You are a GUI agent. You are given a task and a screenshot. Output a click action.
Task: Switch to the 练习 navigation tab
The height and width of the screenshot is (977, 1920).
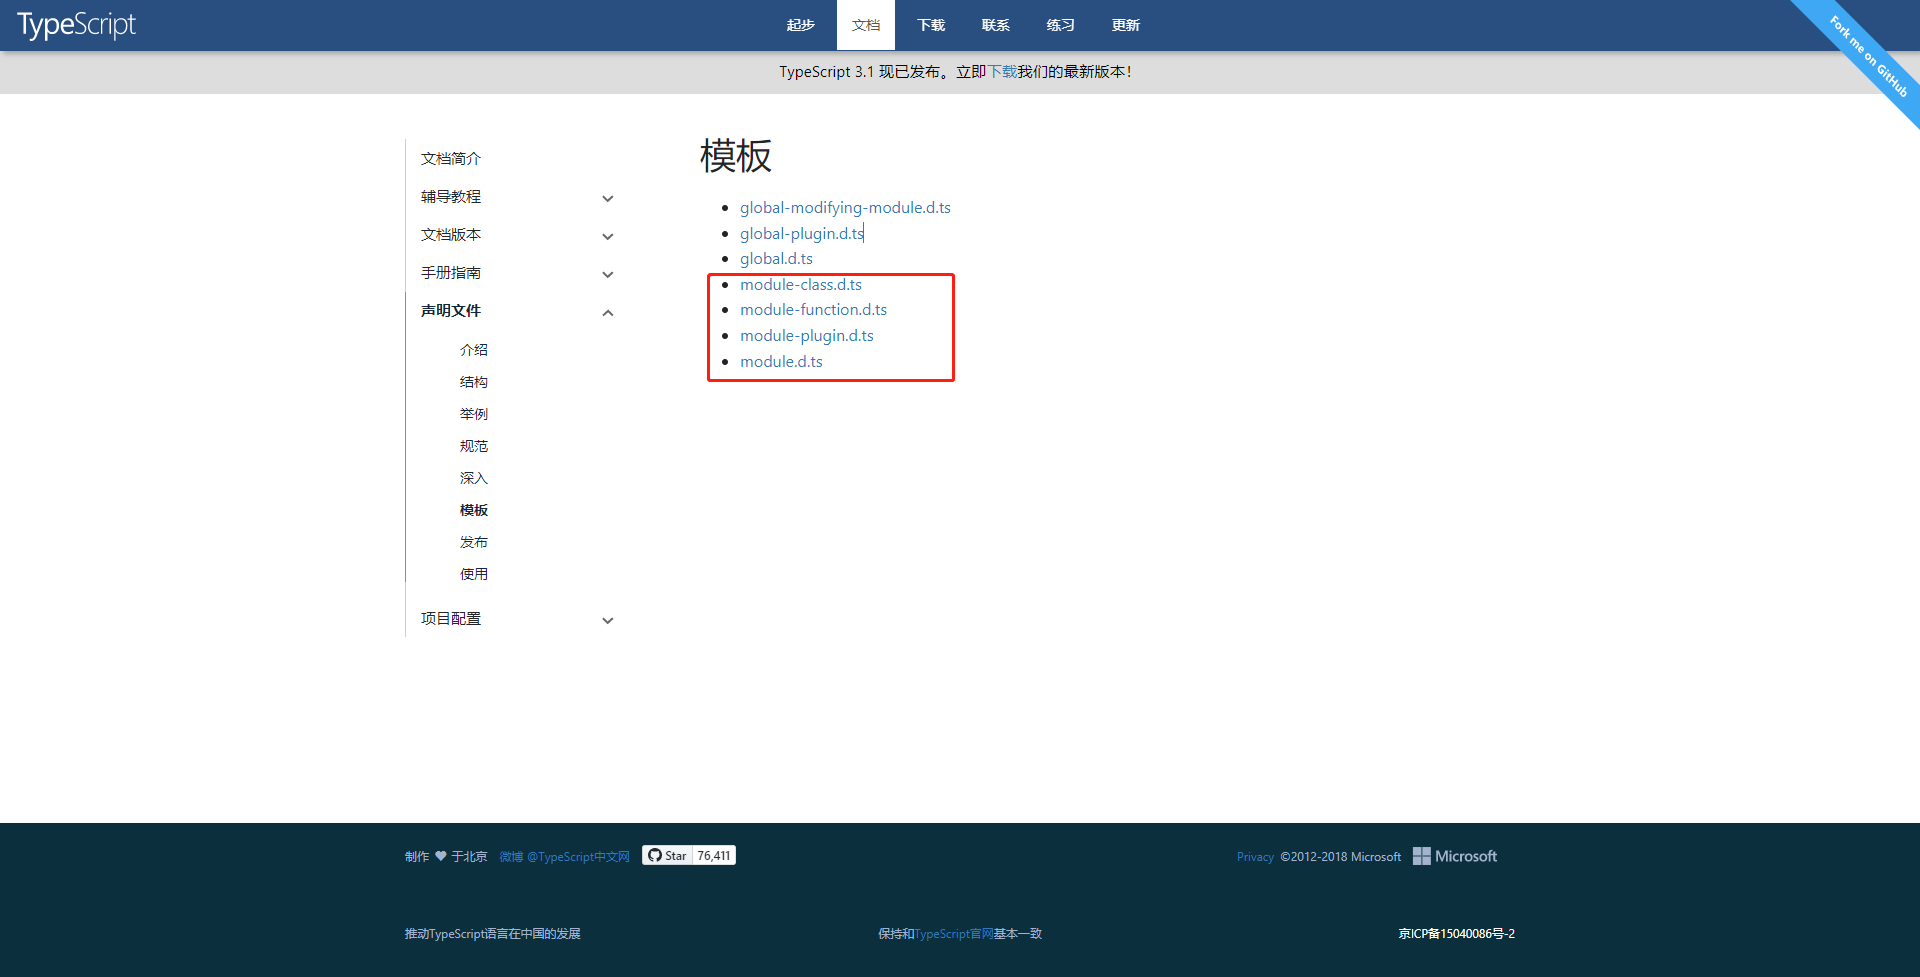coord(1061,25)
